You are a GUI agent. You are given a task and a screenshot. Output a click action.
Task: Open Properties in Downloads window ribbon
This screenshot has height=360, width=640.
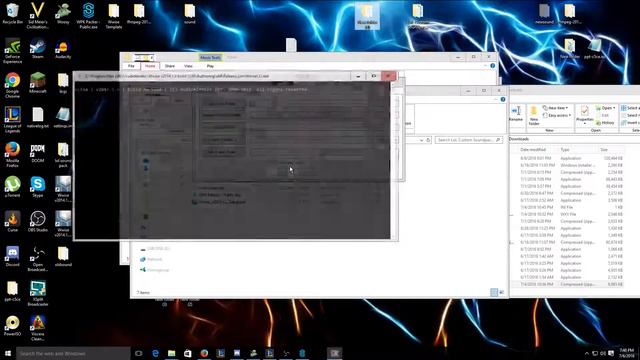pos(584,114)
